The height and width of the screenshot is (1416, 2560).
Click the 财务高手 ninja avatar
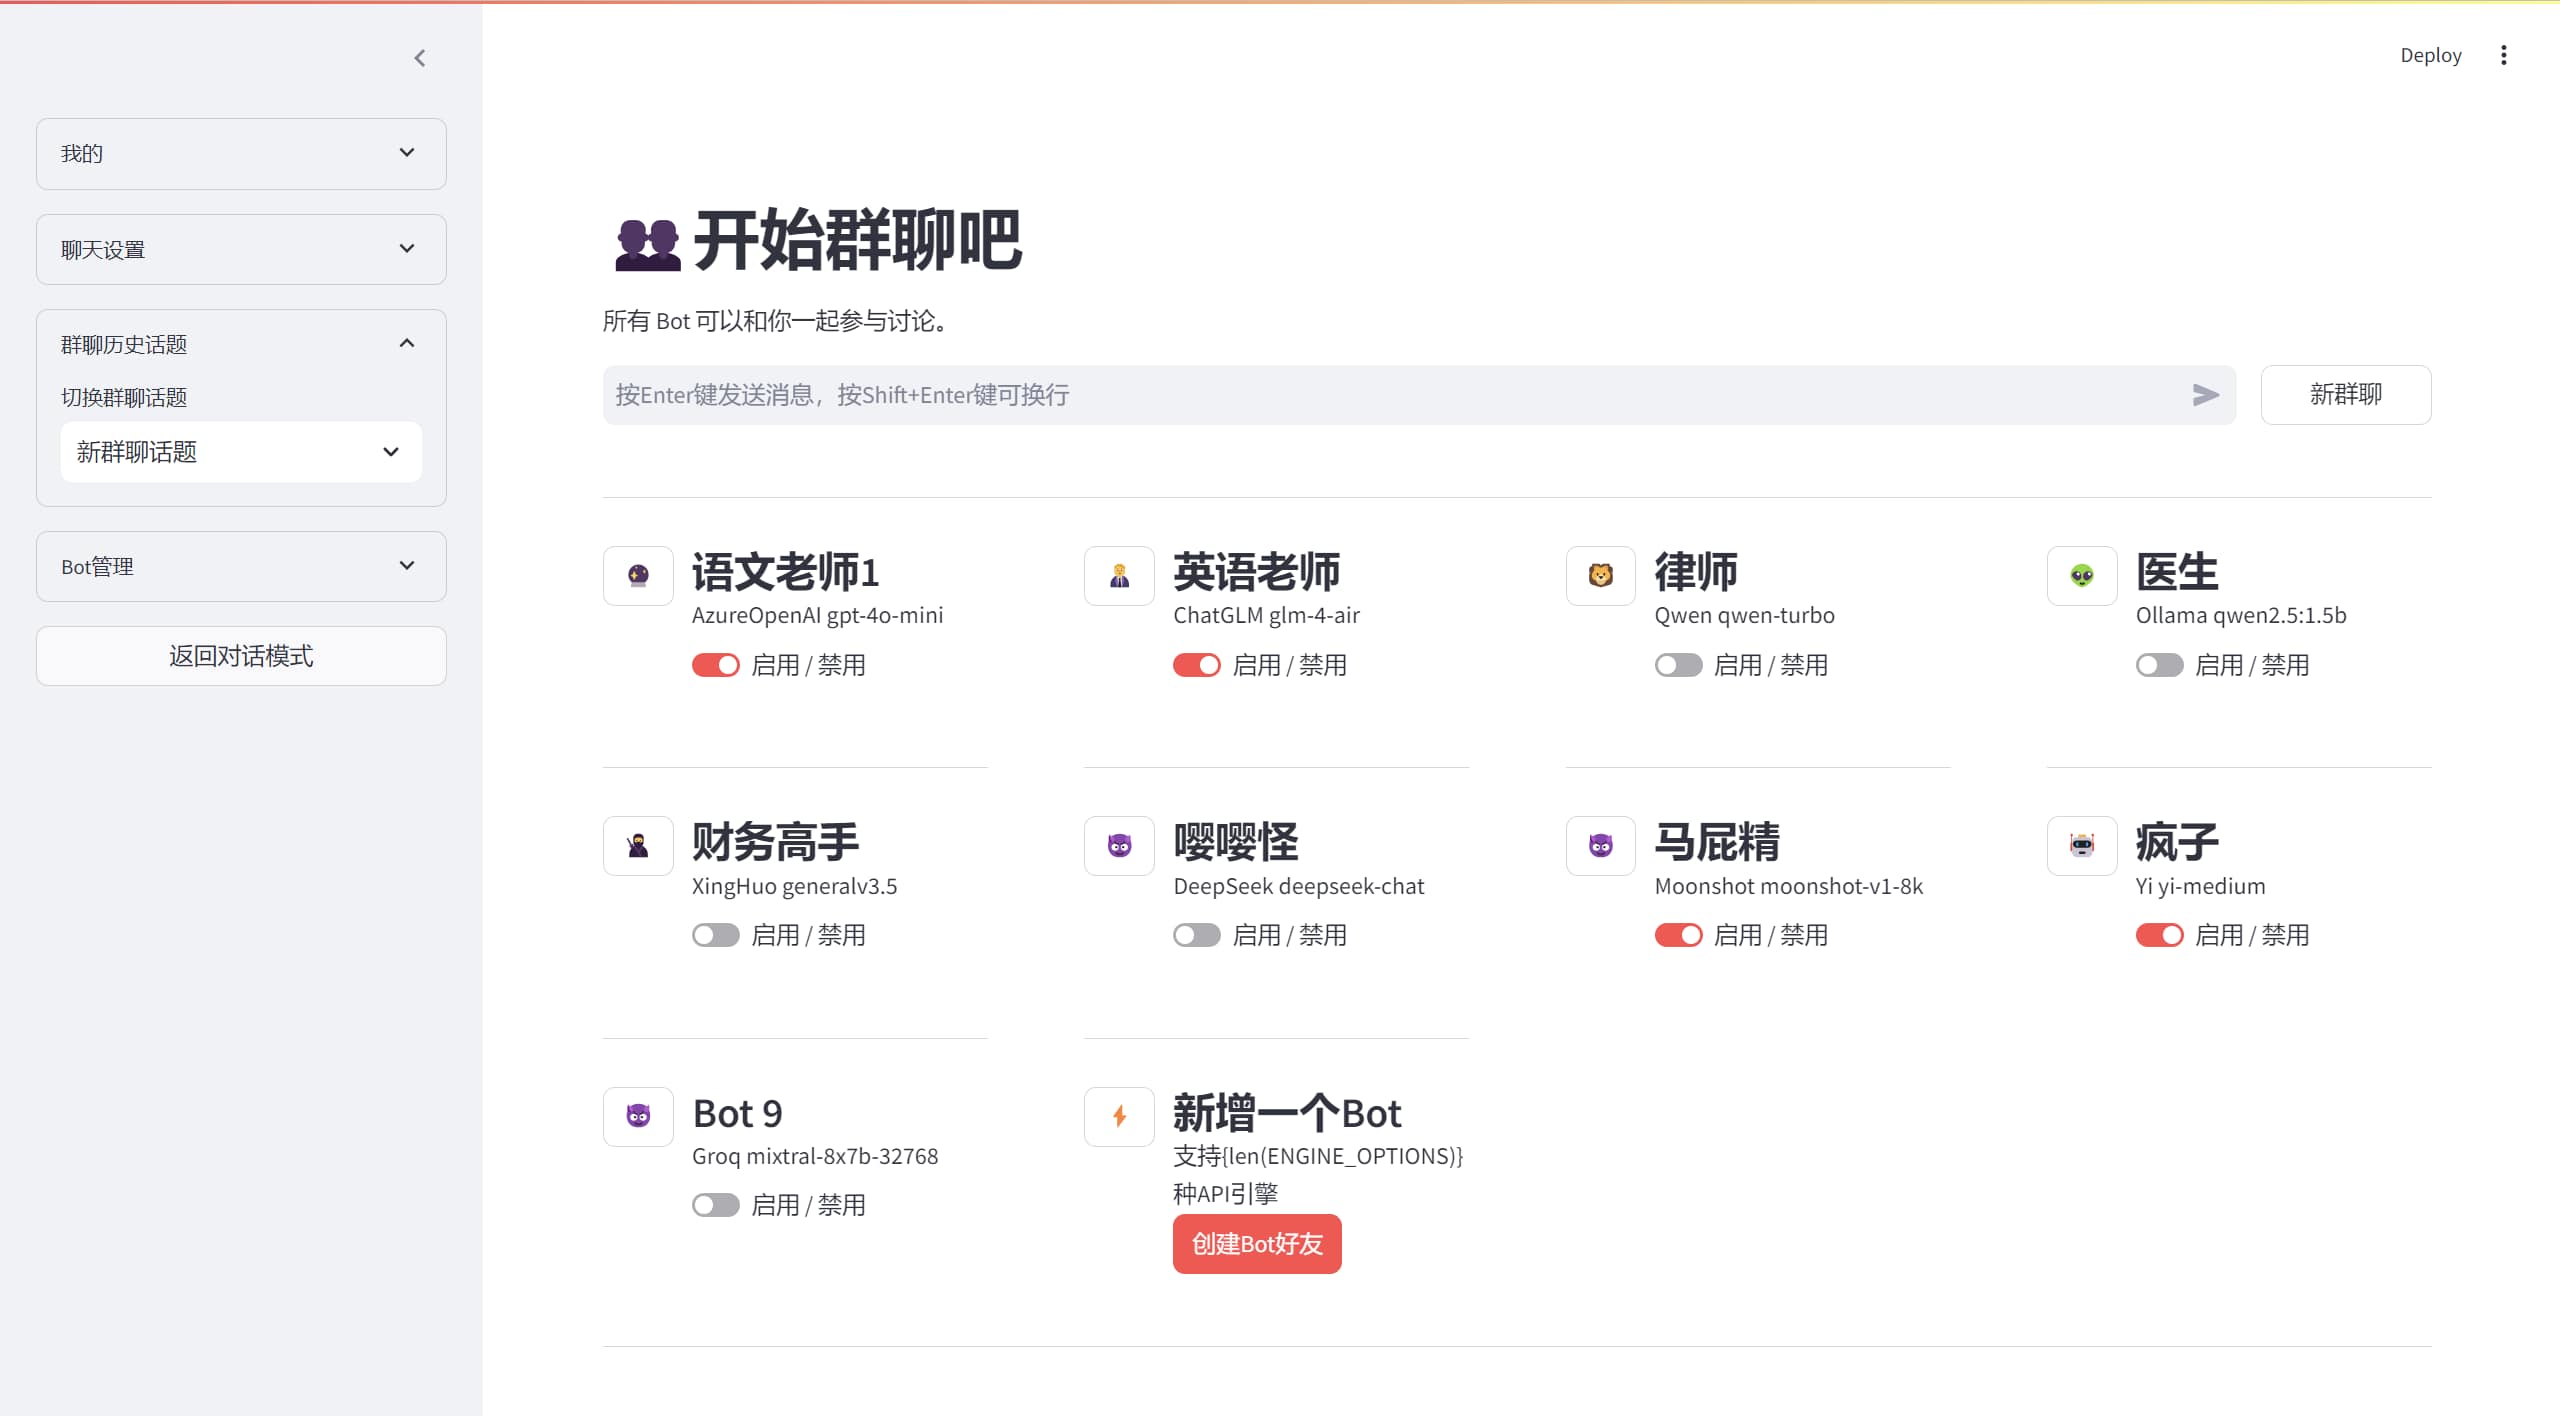[x=638, y=846]
